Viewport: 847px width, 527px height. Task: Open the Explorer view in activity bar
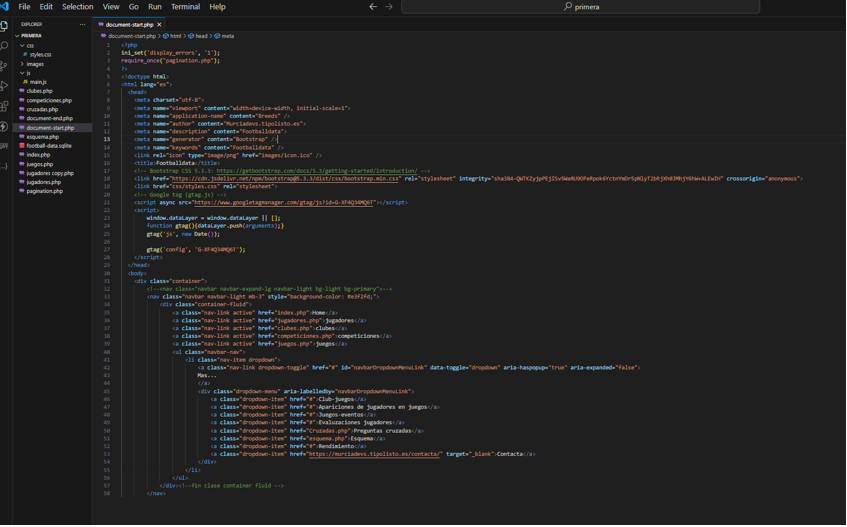[5, 25]
